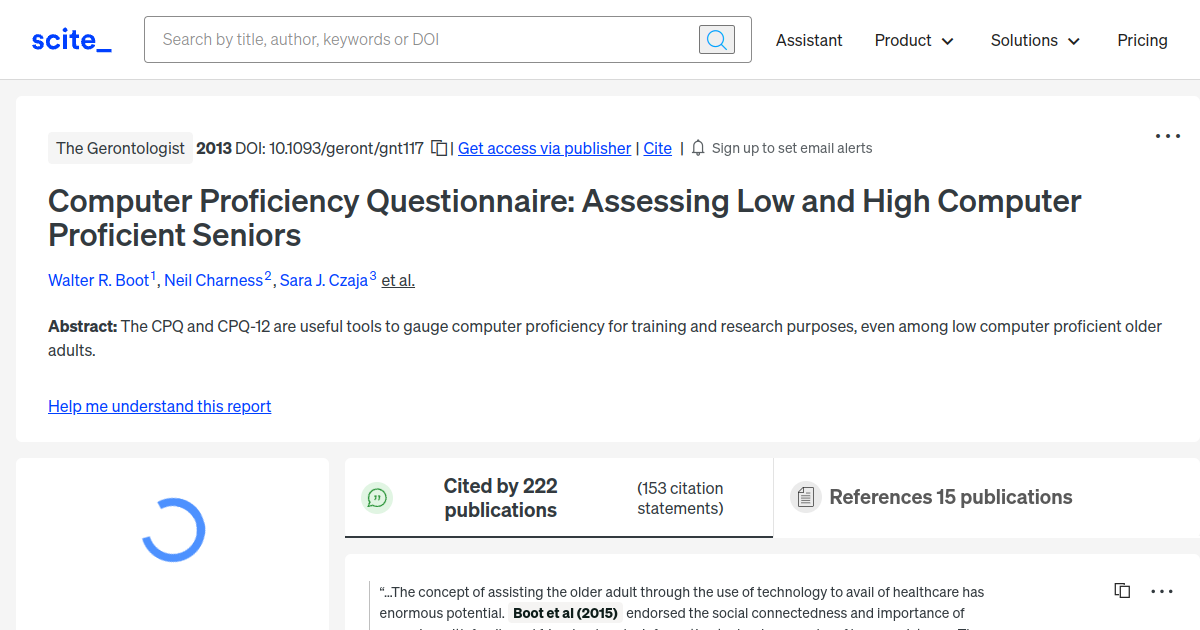1200x630 pixels.
Task: Open Walter R. Boot's author page
Action: 99,280
